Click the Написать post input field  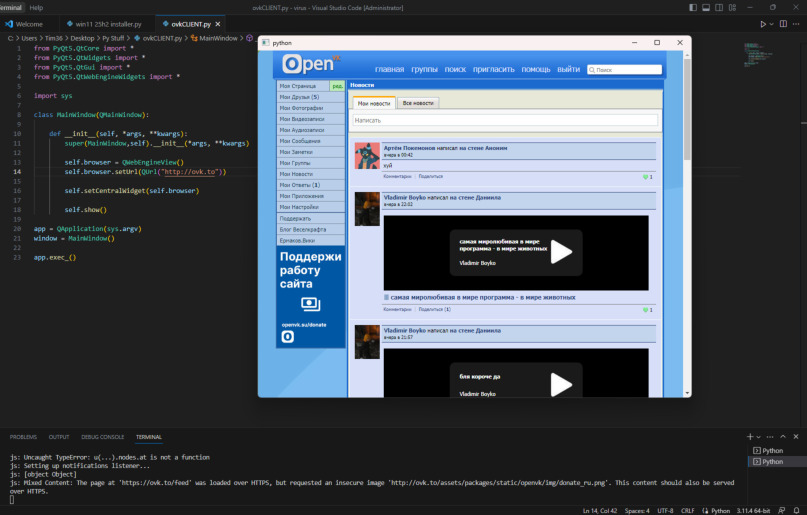click(x=504, y=120)
